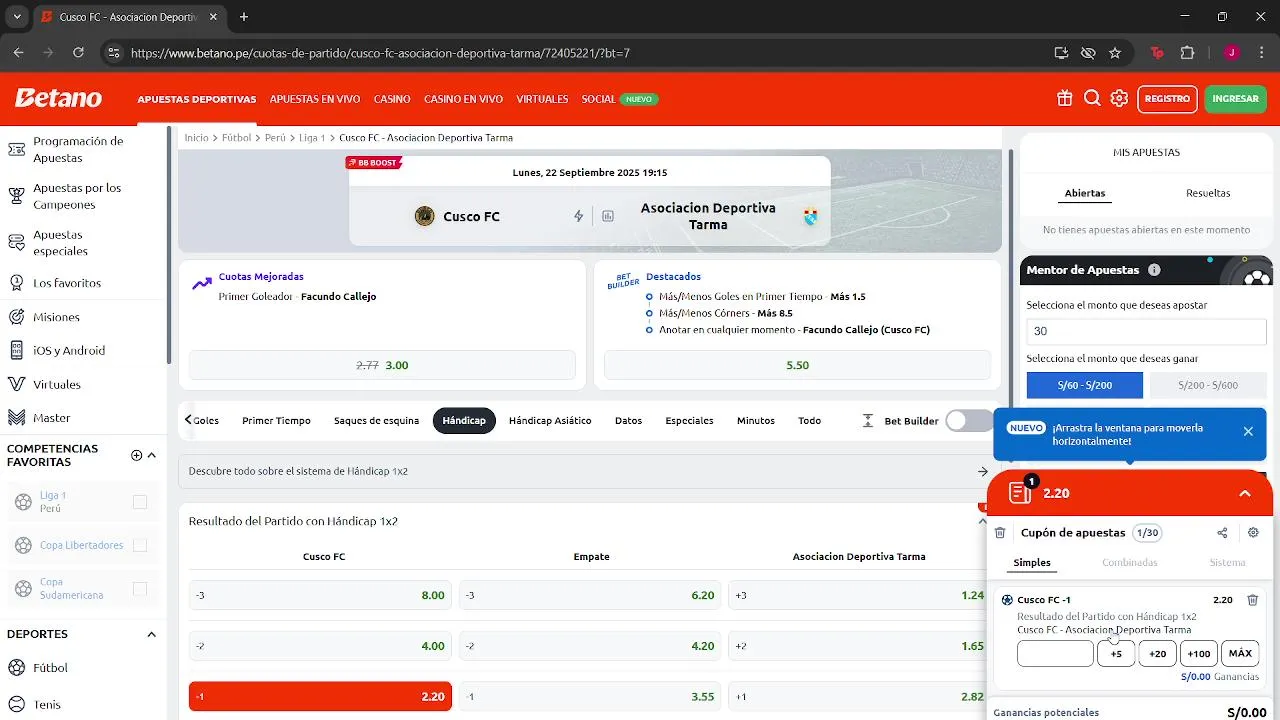Click Mentor de Apuestas info icon
Image resolution: width=1280 pixels, height=720 pixels.
(x=1154, y=270)
